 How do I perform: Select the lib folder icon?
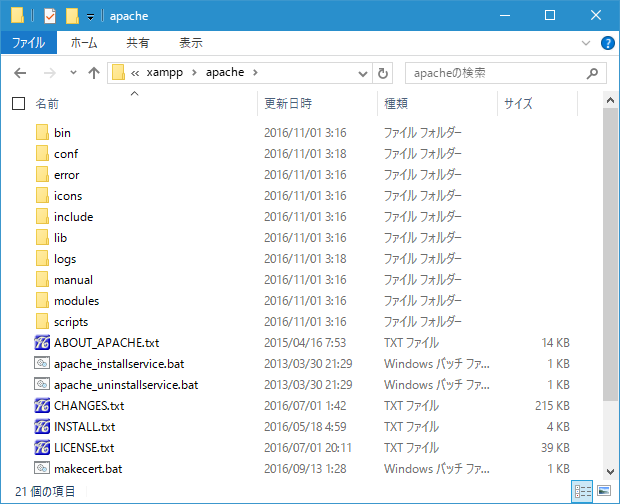click(42, 238)
